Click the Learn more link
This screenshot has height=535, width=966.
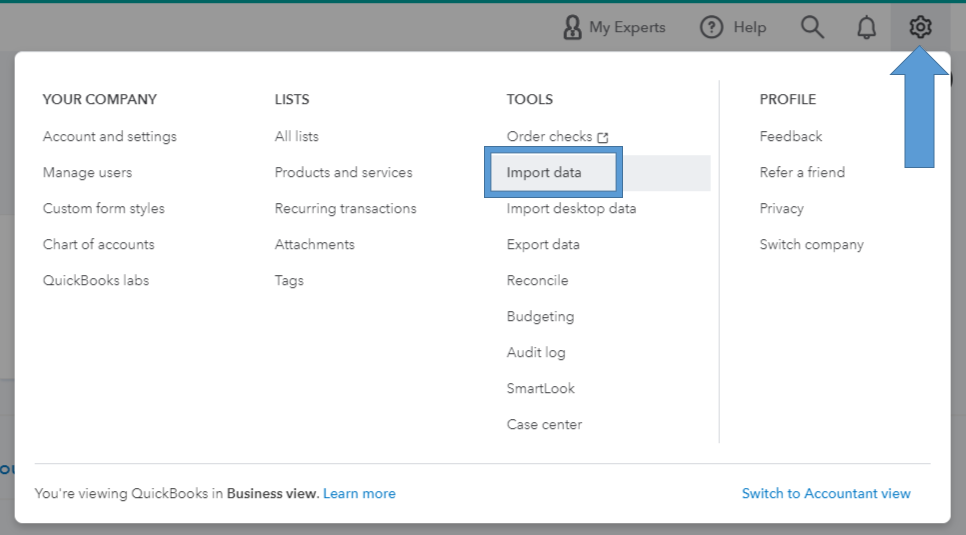[x=359, y=493]
